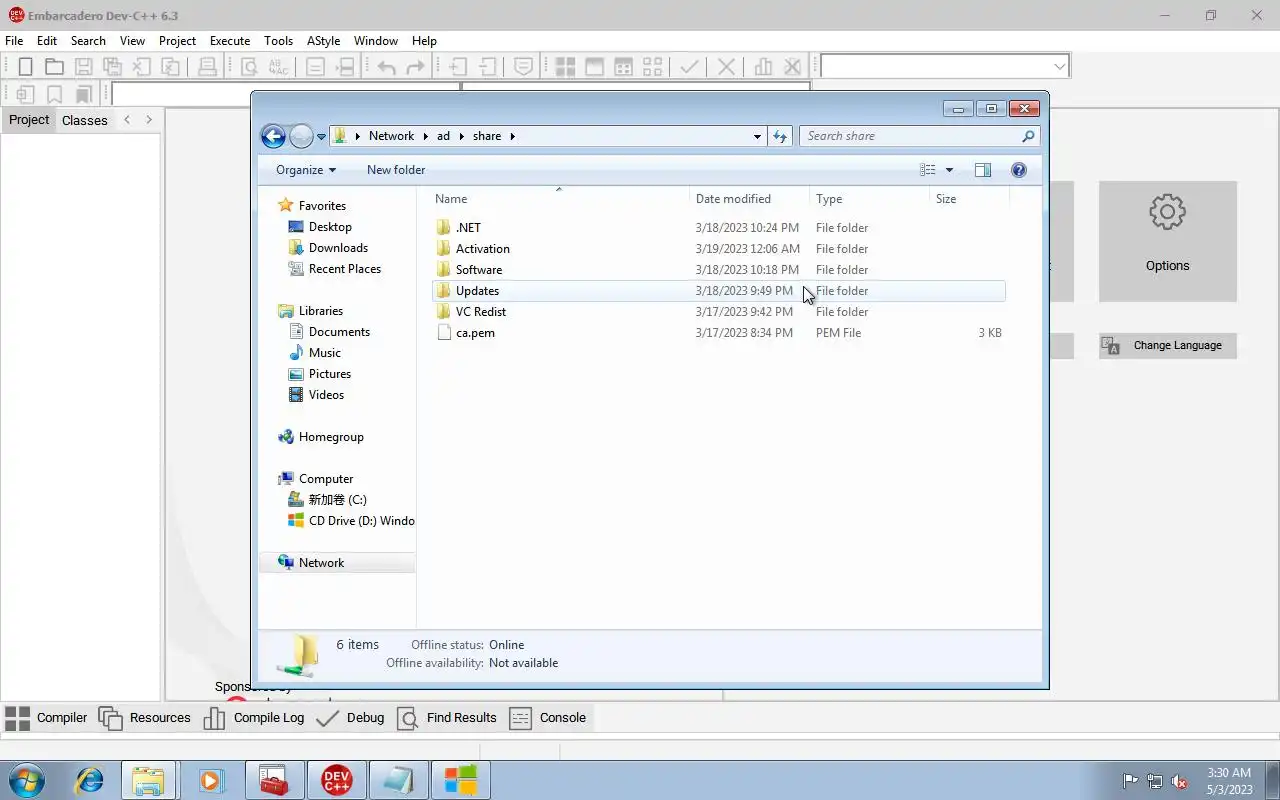Click the left scroll arrow of project tabs
This screenshot has height=800, width=1280.
[x=127, y=120]
